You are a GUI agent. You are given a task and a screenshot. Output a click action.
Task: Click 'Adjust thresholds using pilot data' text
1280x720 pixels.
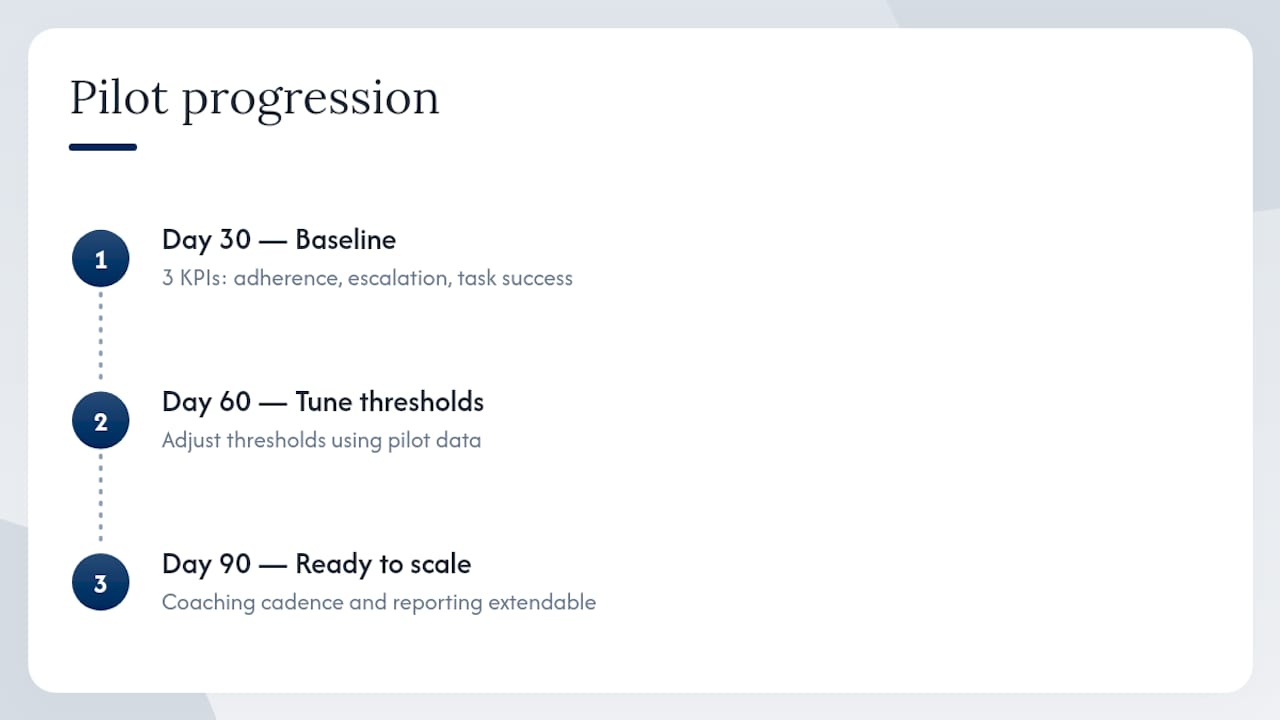(x=321, y=441)
